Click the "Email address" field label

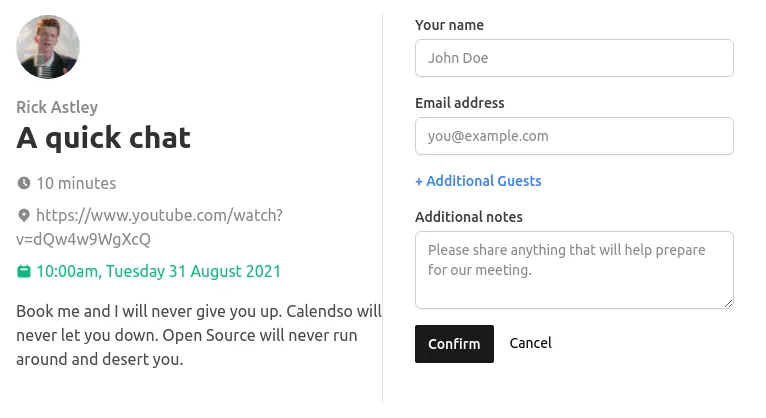[x=459, y=103]
